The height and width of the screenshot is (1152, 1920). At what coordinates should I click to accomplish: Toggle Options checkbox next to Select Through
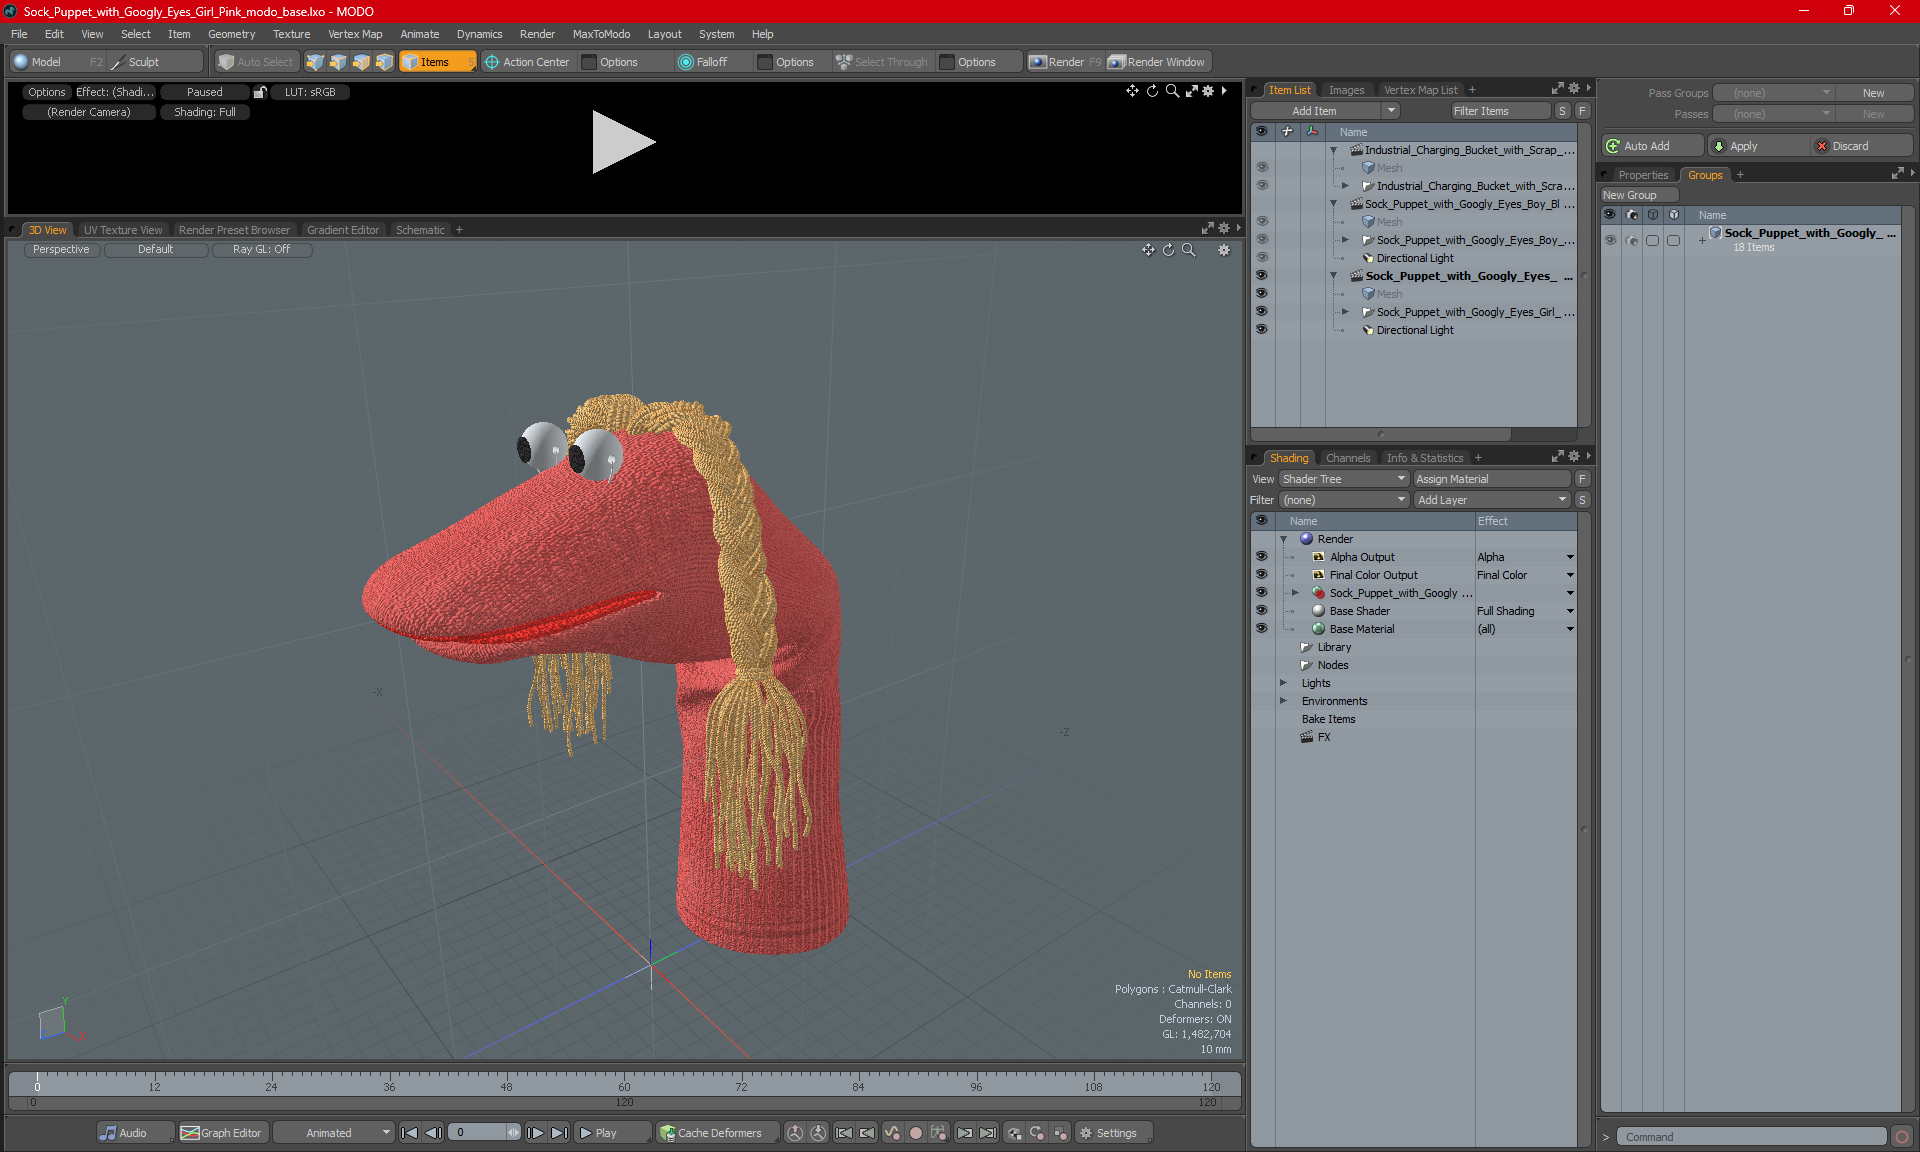tap(947, 62)
